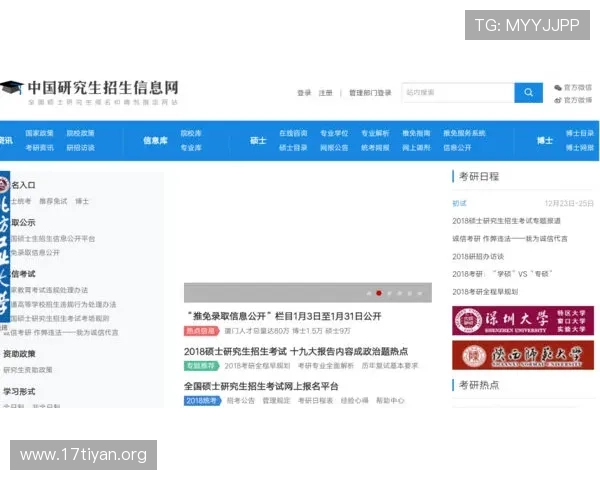This screenshot has width=600, height=480.
Task: Open headline 全国硕士研究生招生考试网上报名平台
Action: click(261, 386)
